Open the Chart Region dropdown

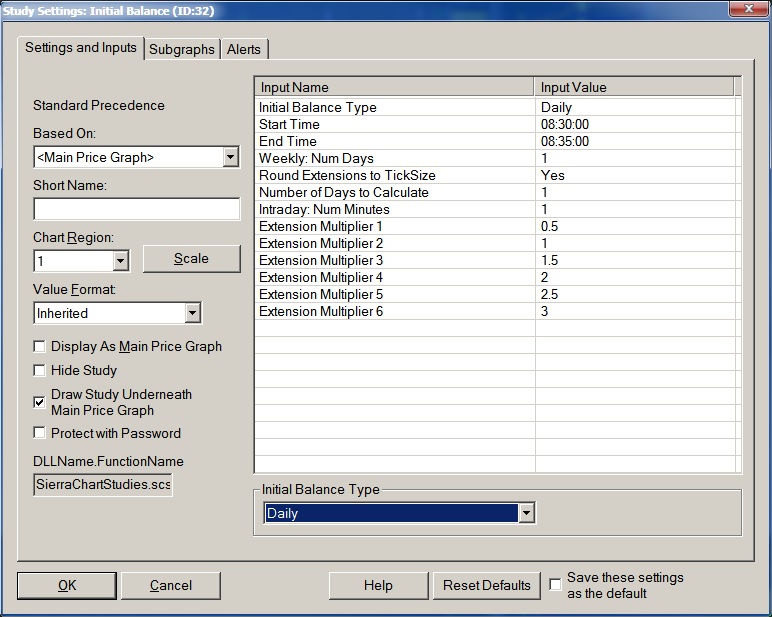coord(121,261)
